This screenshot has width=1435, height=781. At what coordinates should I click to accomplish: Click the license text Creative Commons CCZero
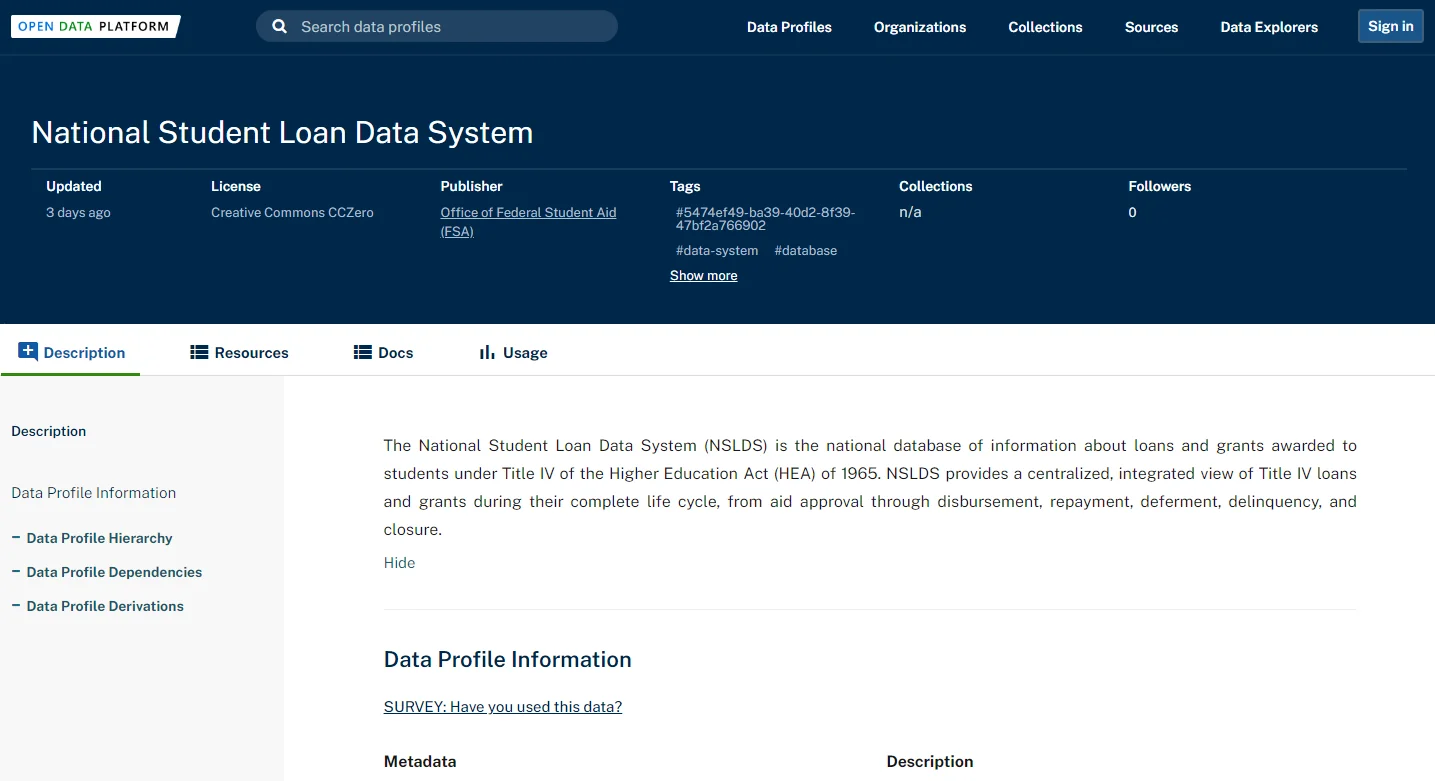point(292,212)
